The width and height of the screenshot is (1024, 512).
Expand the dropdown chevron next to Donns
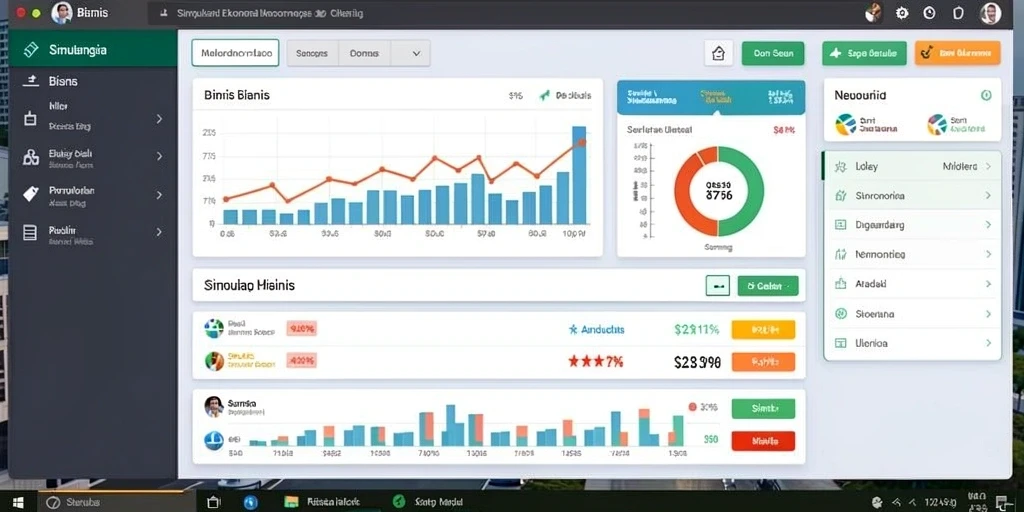pyautogui.click(x=416, y=54)
